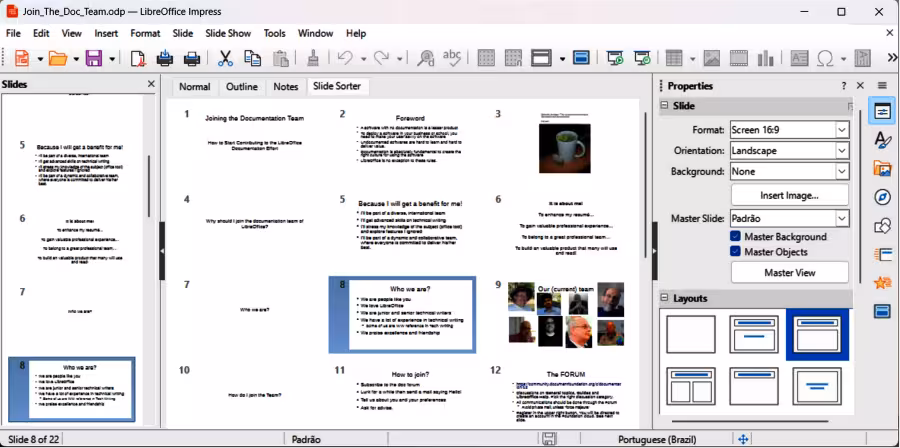Switch to the Notes view tab
Screen dimensions: 900x448
click(286, 87)
